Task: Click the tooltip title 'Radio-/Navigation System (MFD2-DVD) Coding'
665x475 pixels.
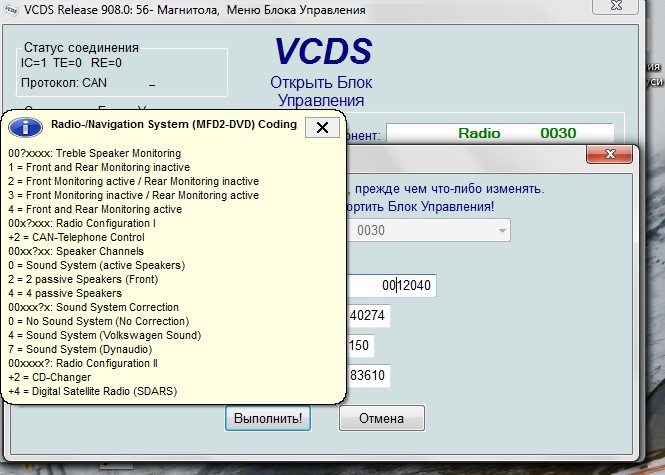Action: [x=174, y=124]
